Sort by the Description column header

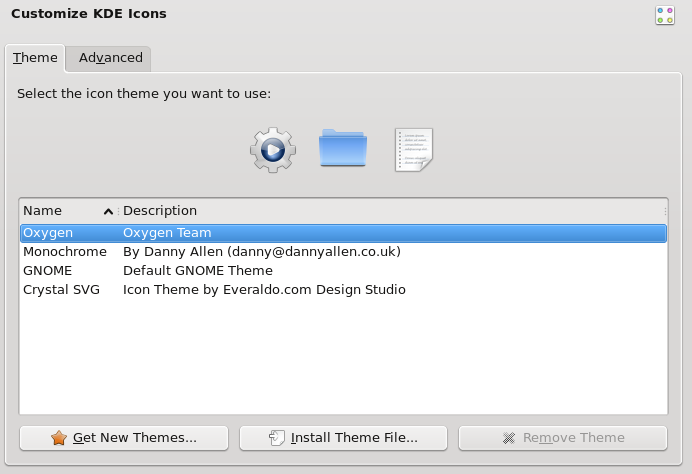(160, 211)
